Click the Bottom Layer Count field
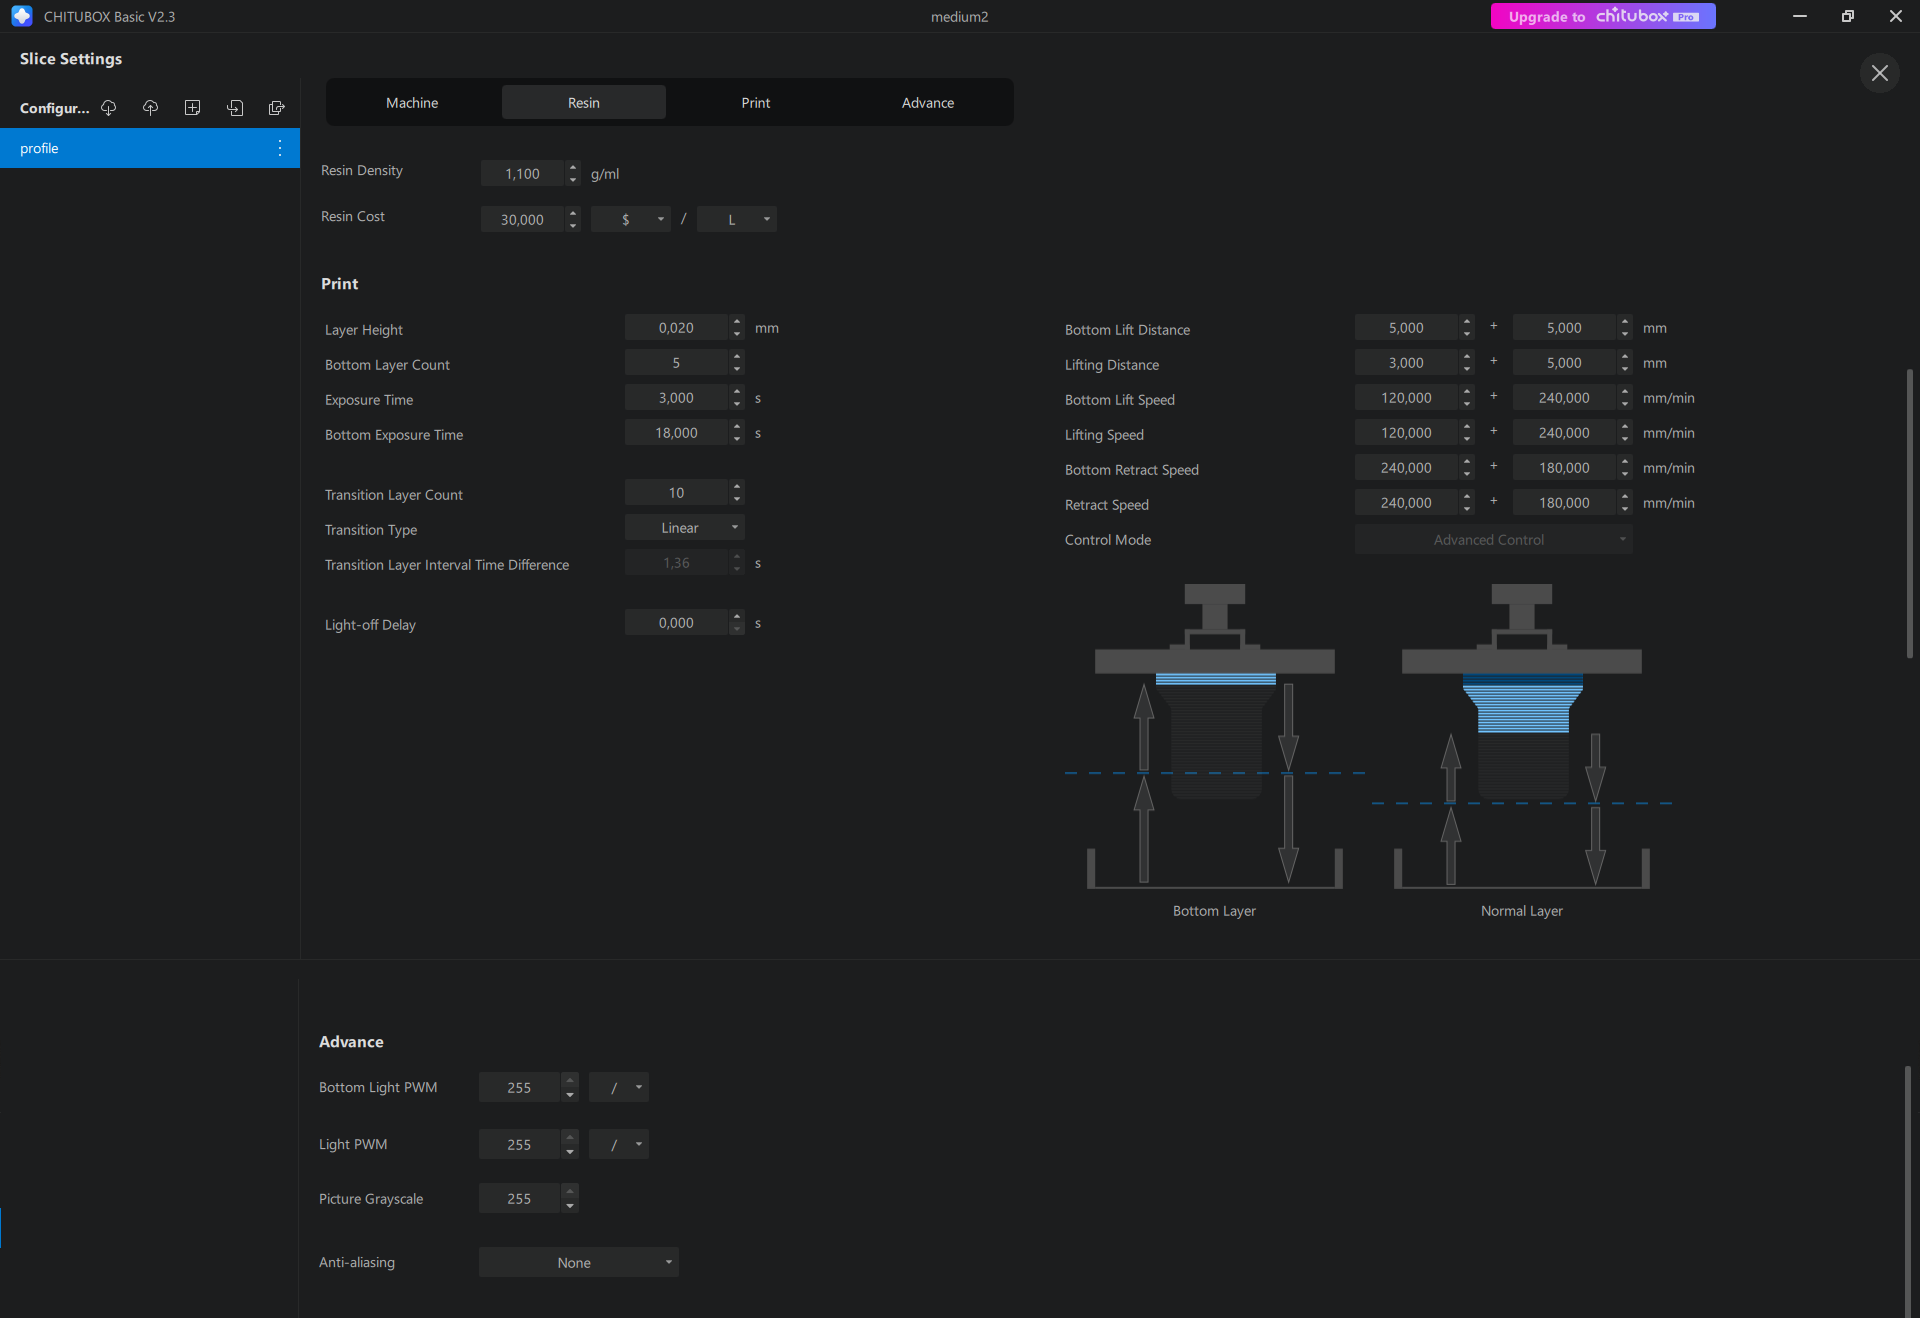1920x1318 pixels. (677, 362)
